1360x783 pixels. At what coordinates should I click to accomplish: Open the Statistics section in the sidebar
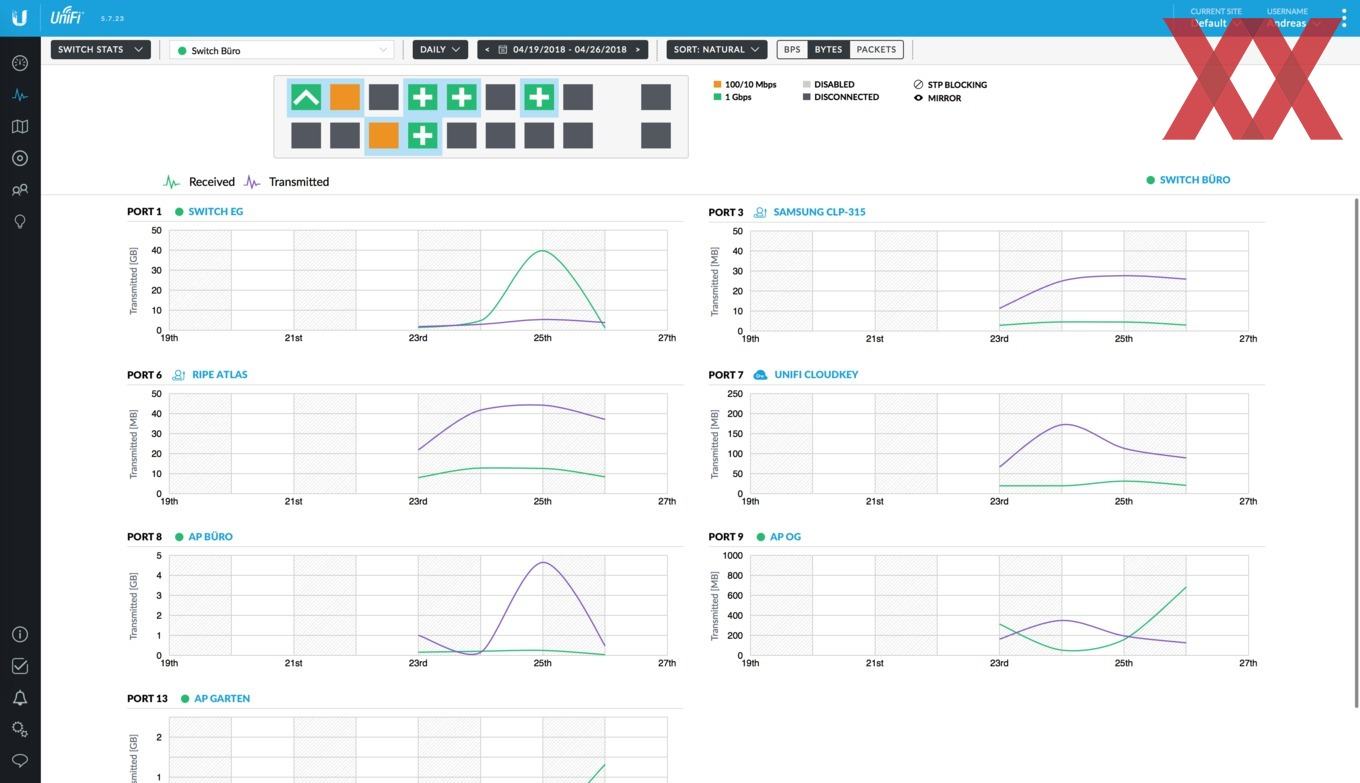(20, 95)
